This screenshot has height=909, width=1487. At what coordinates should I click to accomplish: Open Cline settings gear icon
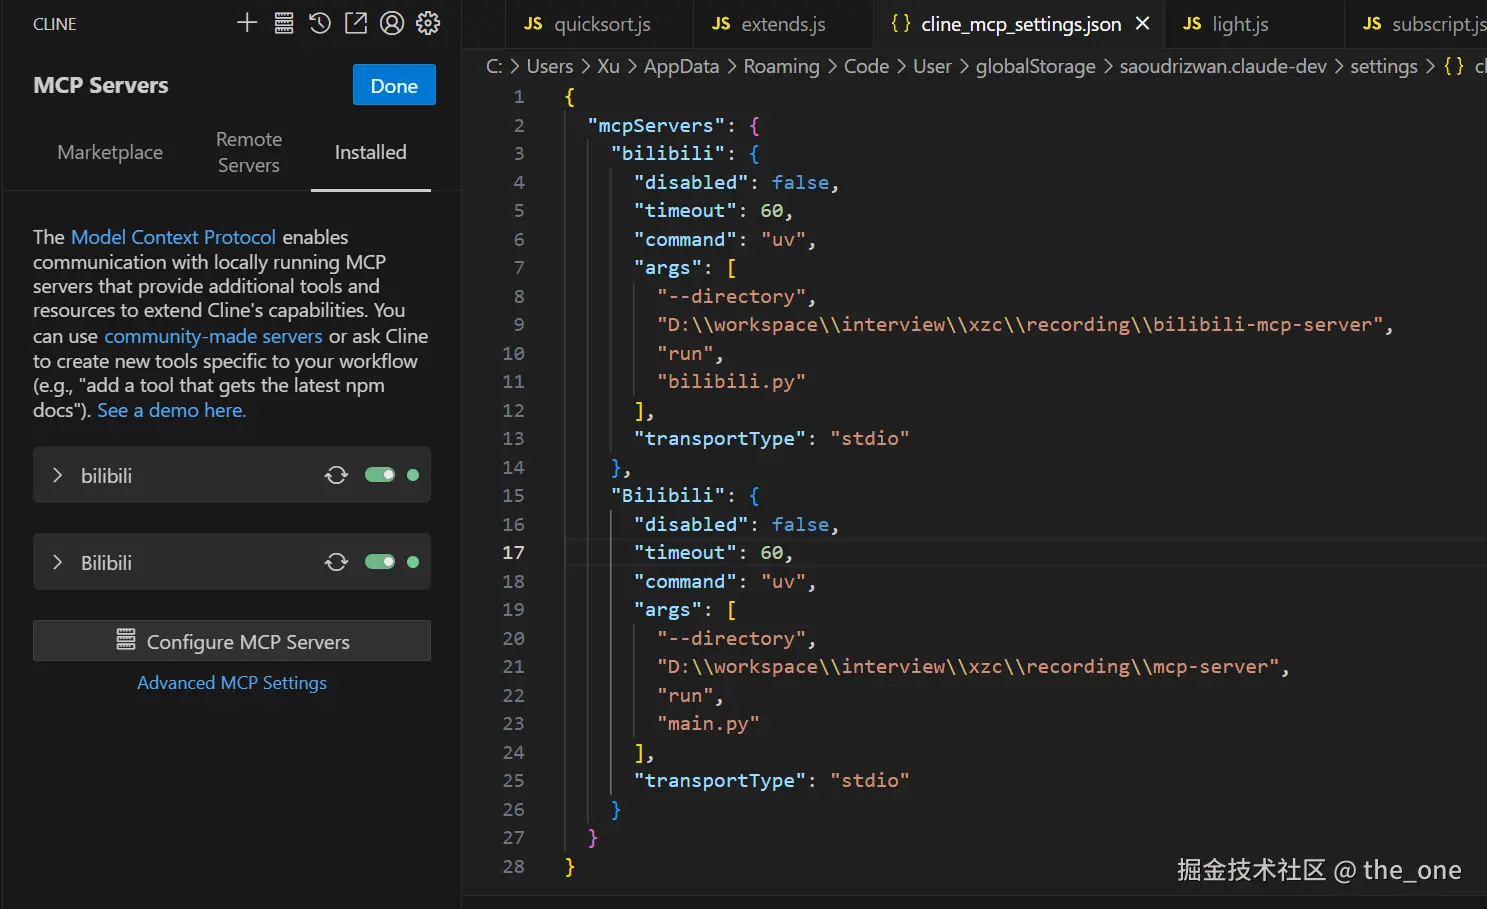tap(428, 23)
